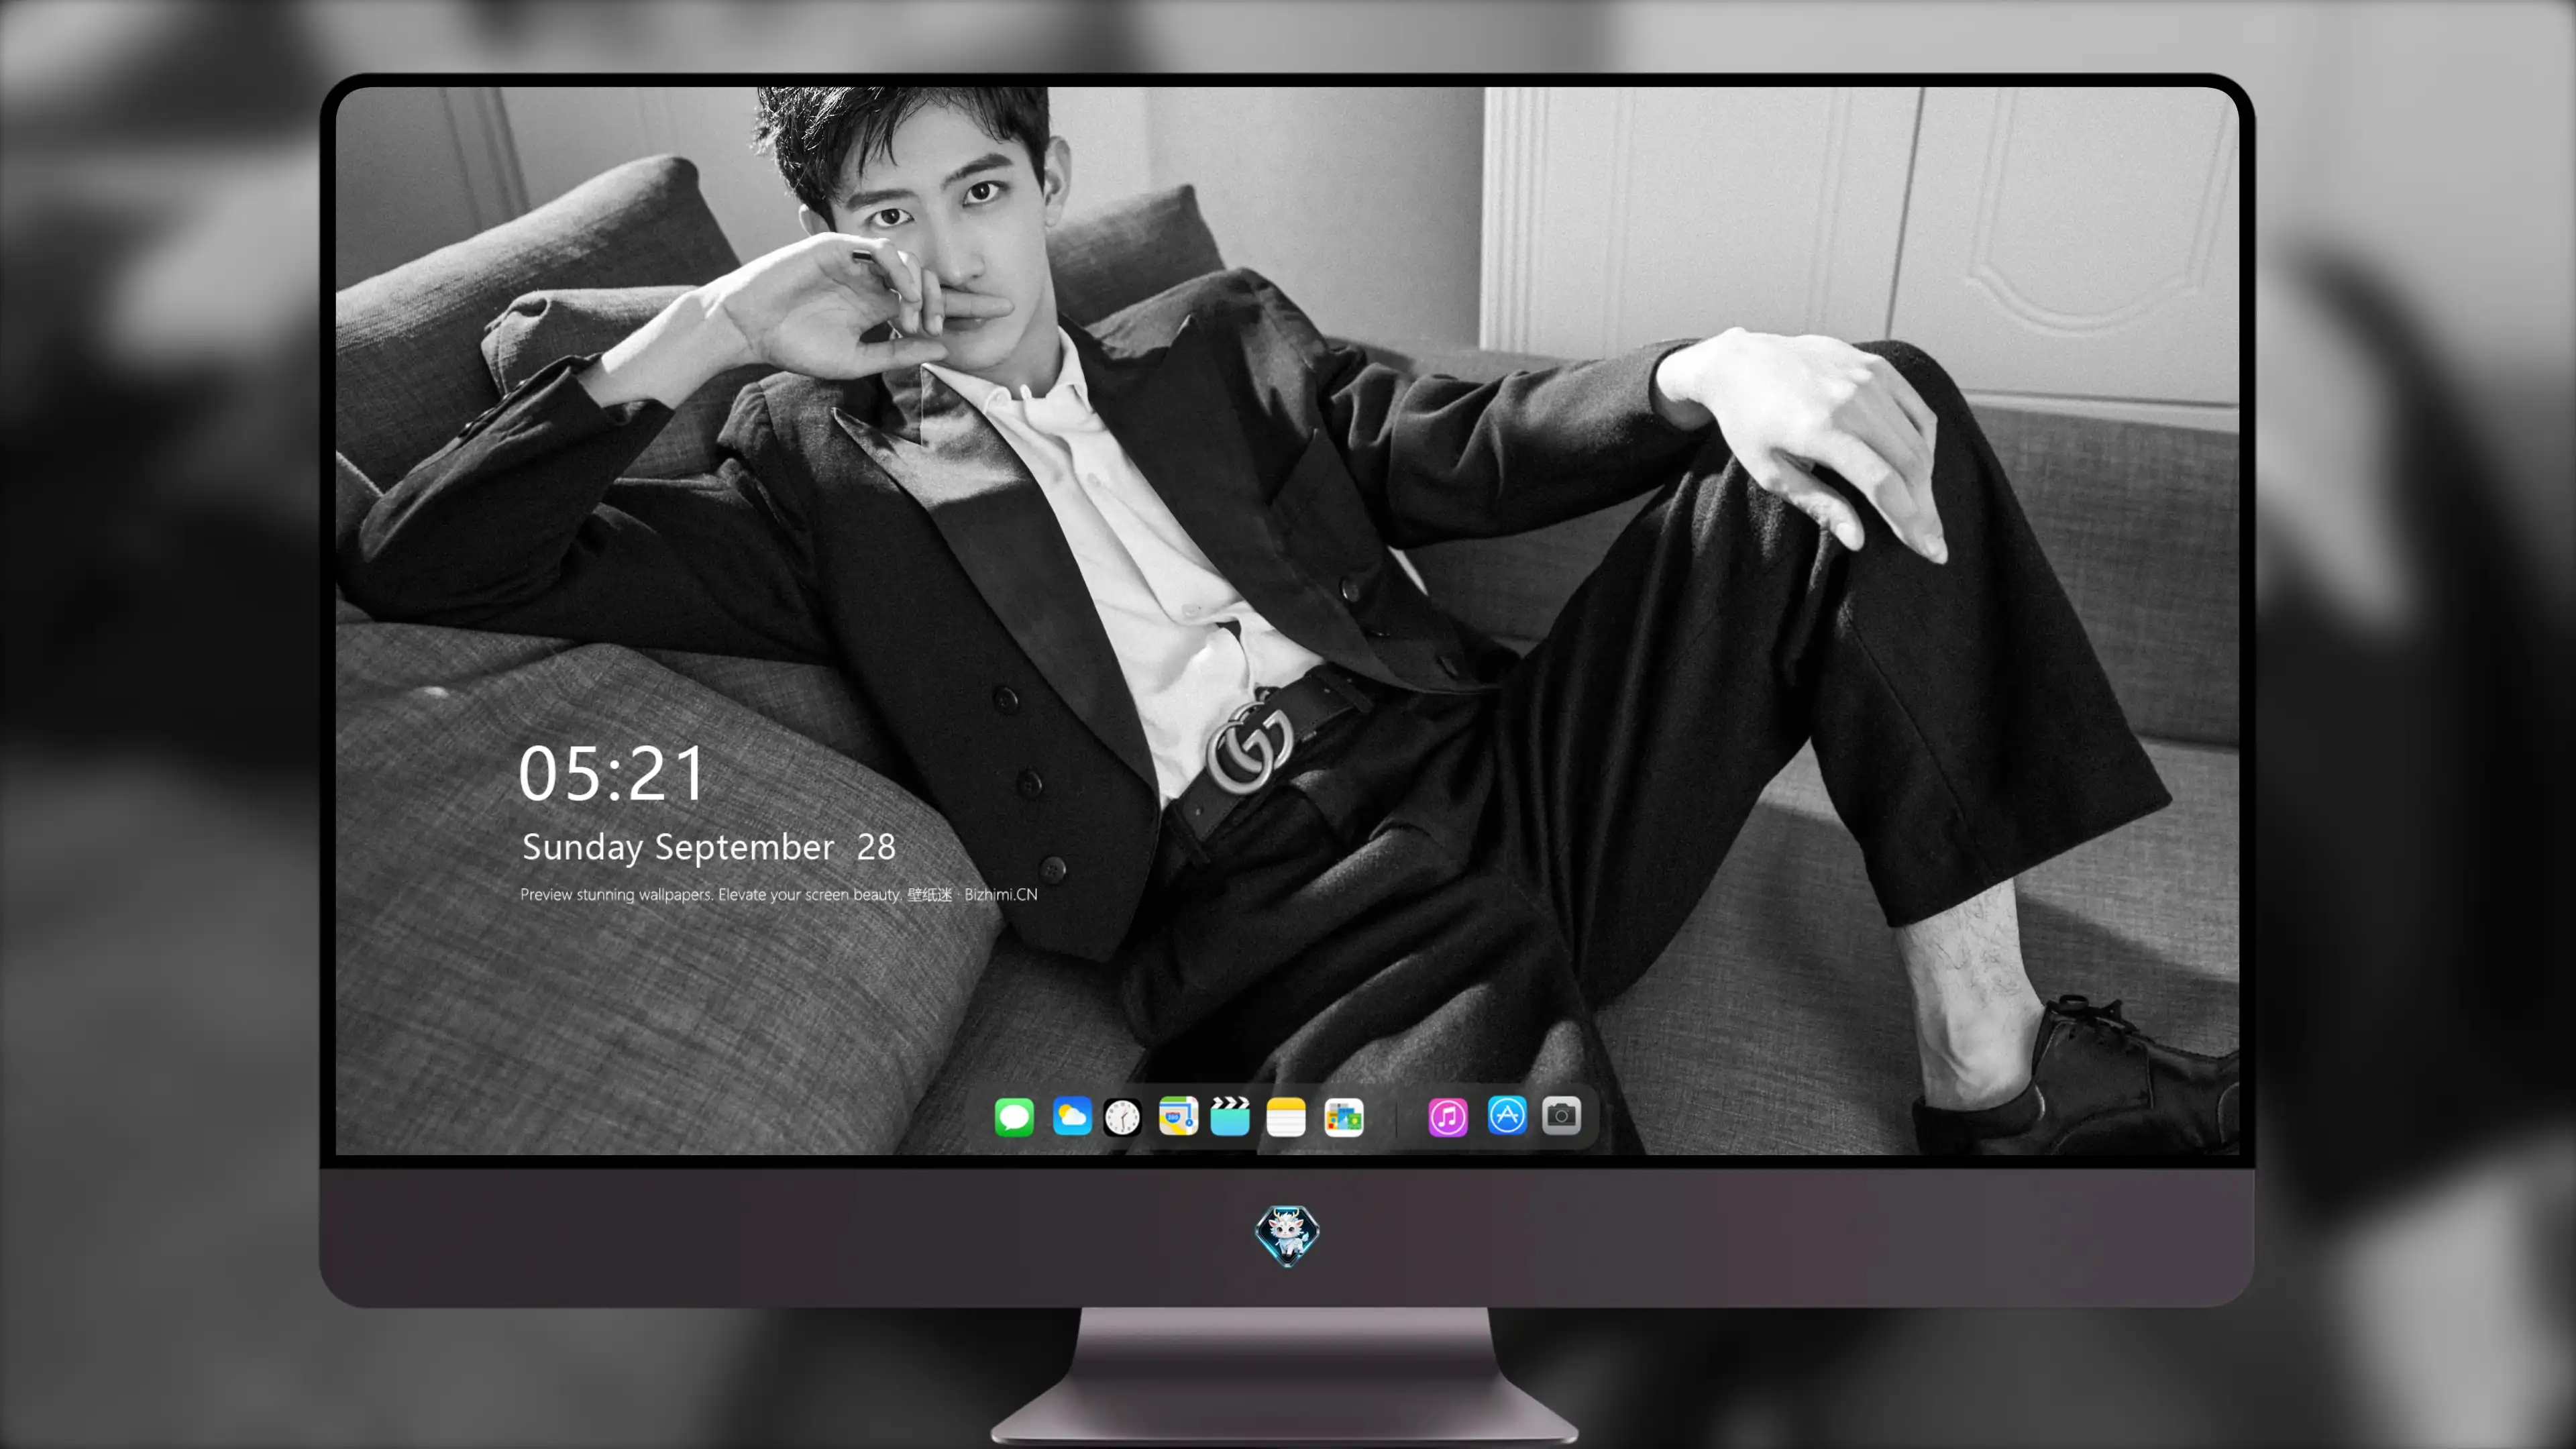2576x1449 pixels.
Task: Open the Weather app in dock
Action: (x=1072, y=1116)
